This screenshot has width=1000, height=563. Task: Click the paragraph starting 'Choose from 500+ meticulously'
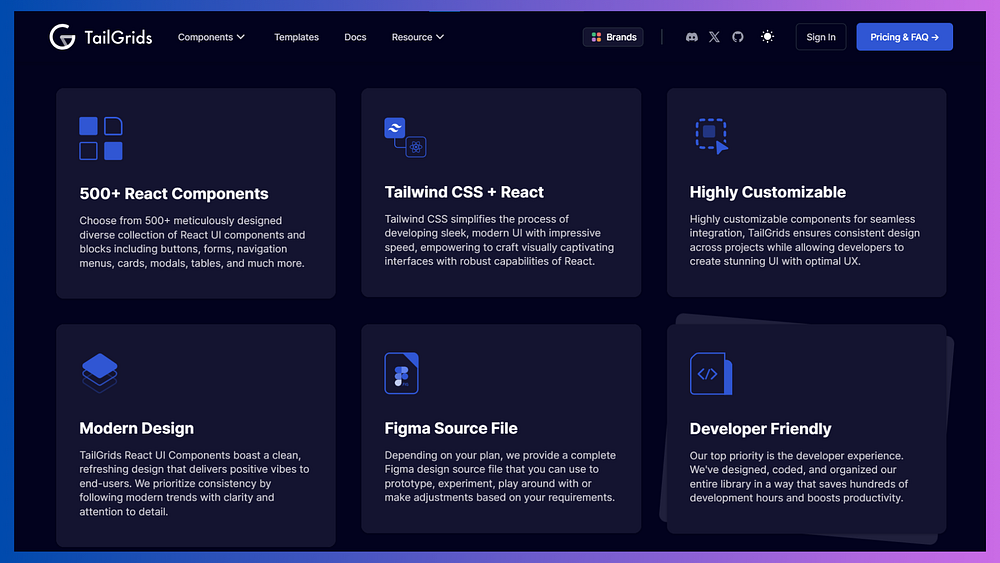[x=193, y=242]
